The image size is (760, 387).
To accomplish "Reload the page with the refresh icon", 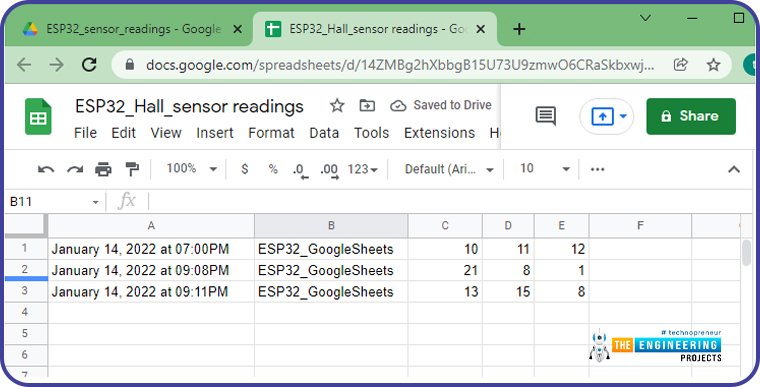I will (89, 64).
